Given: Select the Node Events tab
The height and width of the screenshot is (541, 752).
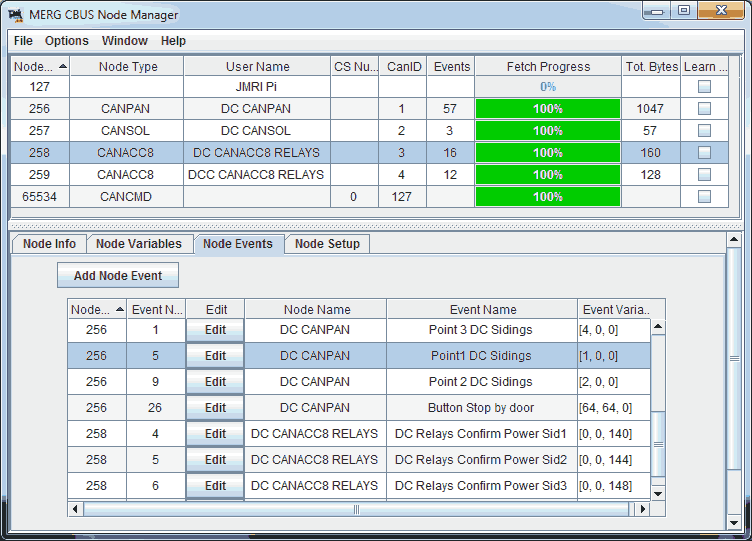Looking at the screenshot, I should pyautogui.click(x=238, y=244).
